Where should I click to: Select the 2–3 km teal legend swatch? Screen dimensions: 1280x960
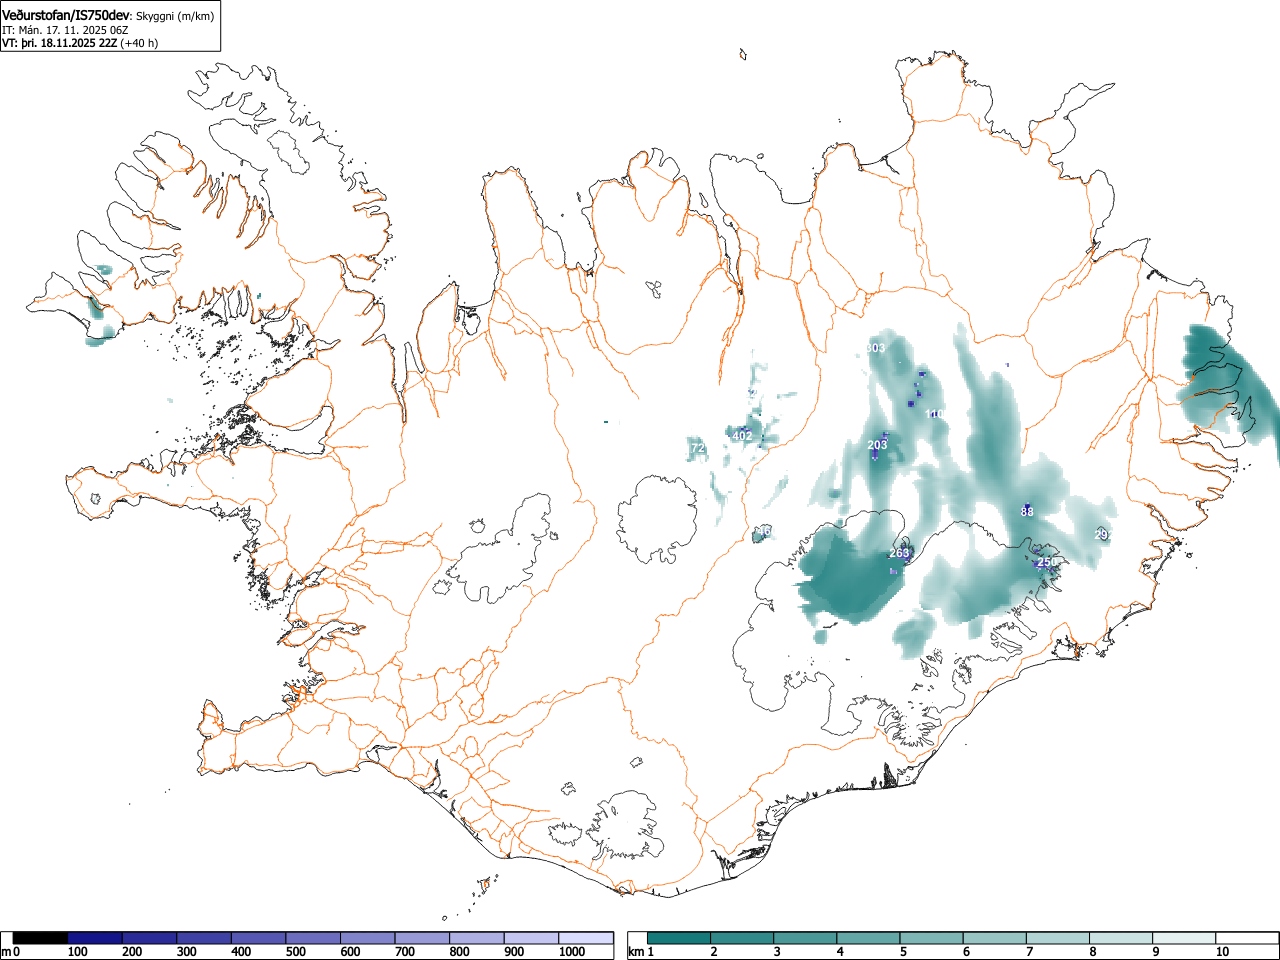pos(742,938)
